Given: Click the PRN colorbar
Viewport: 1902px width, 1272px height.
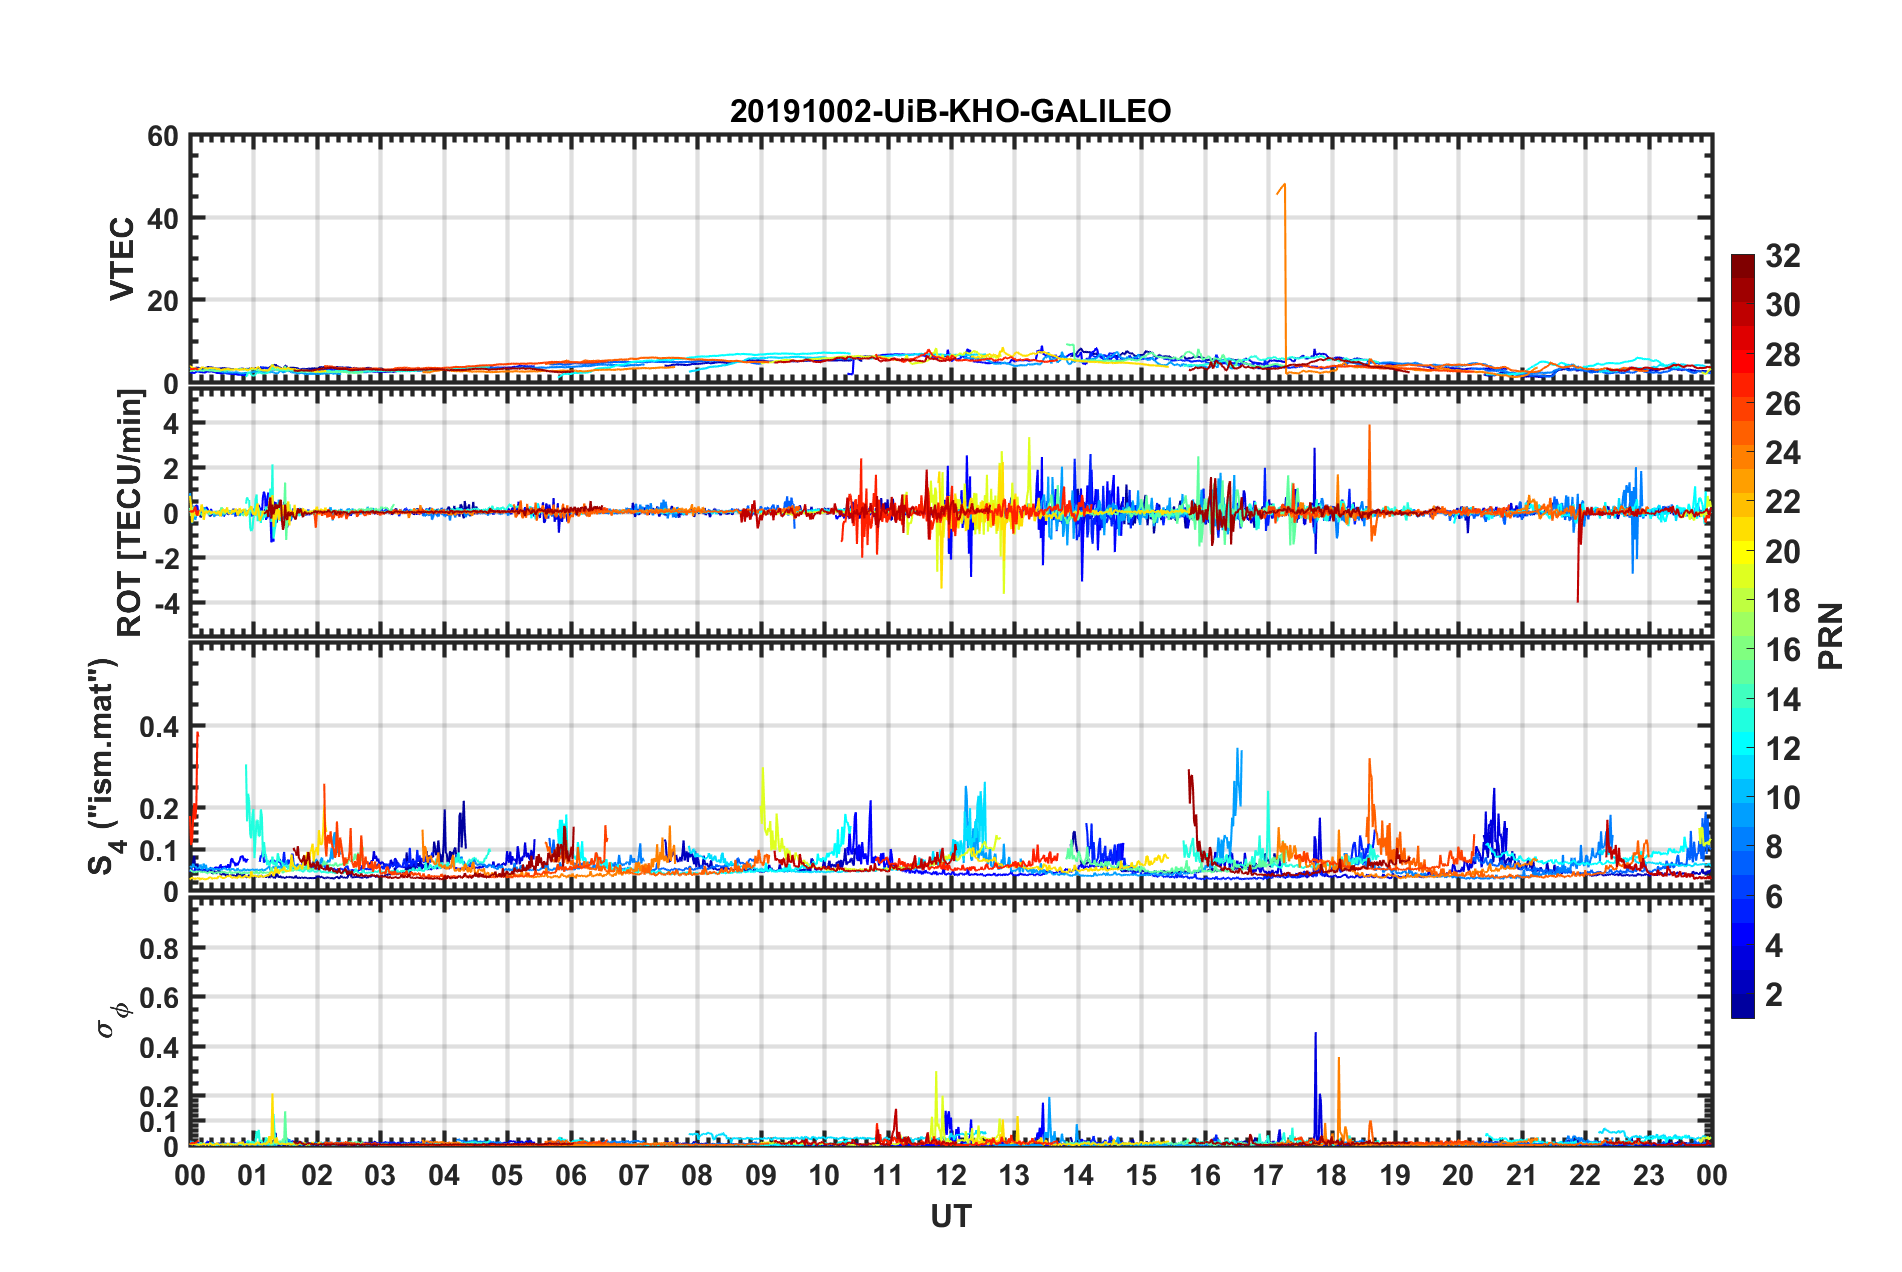Looking at the screenshot, I should click(x=1742, y=636).
